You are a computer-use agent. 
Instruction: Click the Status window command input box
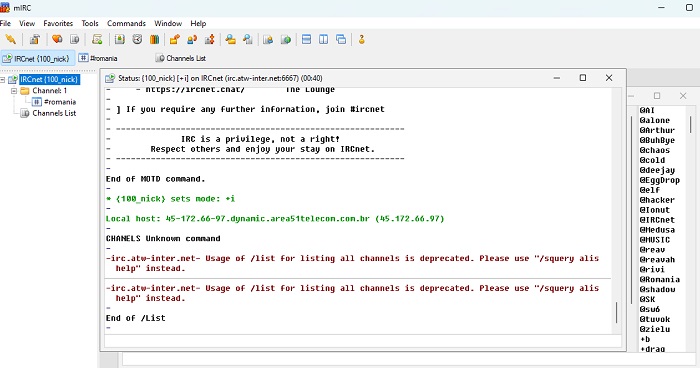coord(362,341)
